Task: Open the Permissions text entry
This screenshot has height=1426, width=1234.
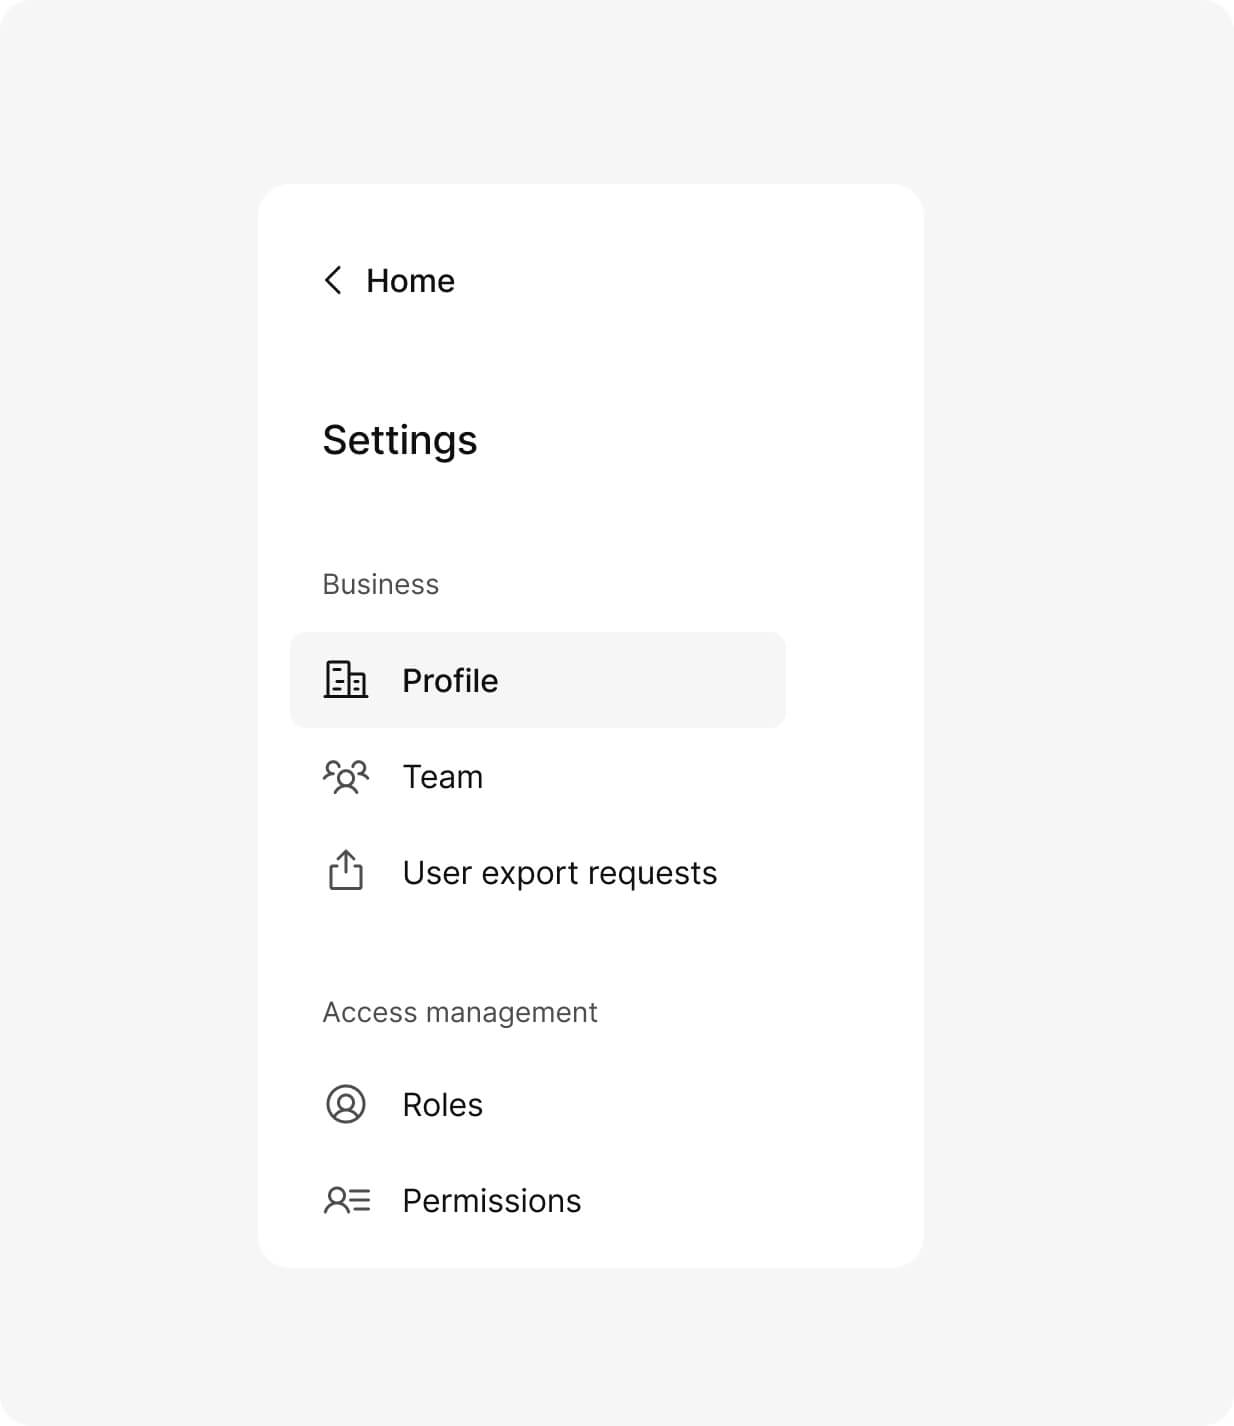Action: 491,1201
